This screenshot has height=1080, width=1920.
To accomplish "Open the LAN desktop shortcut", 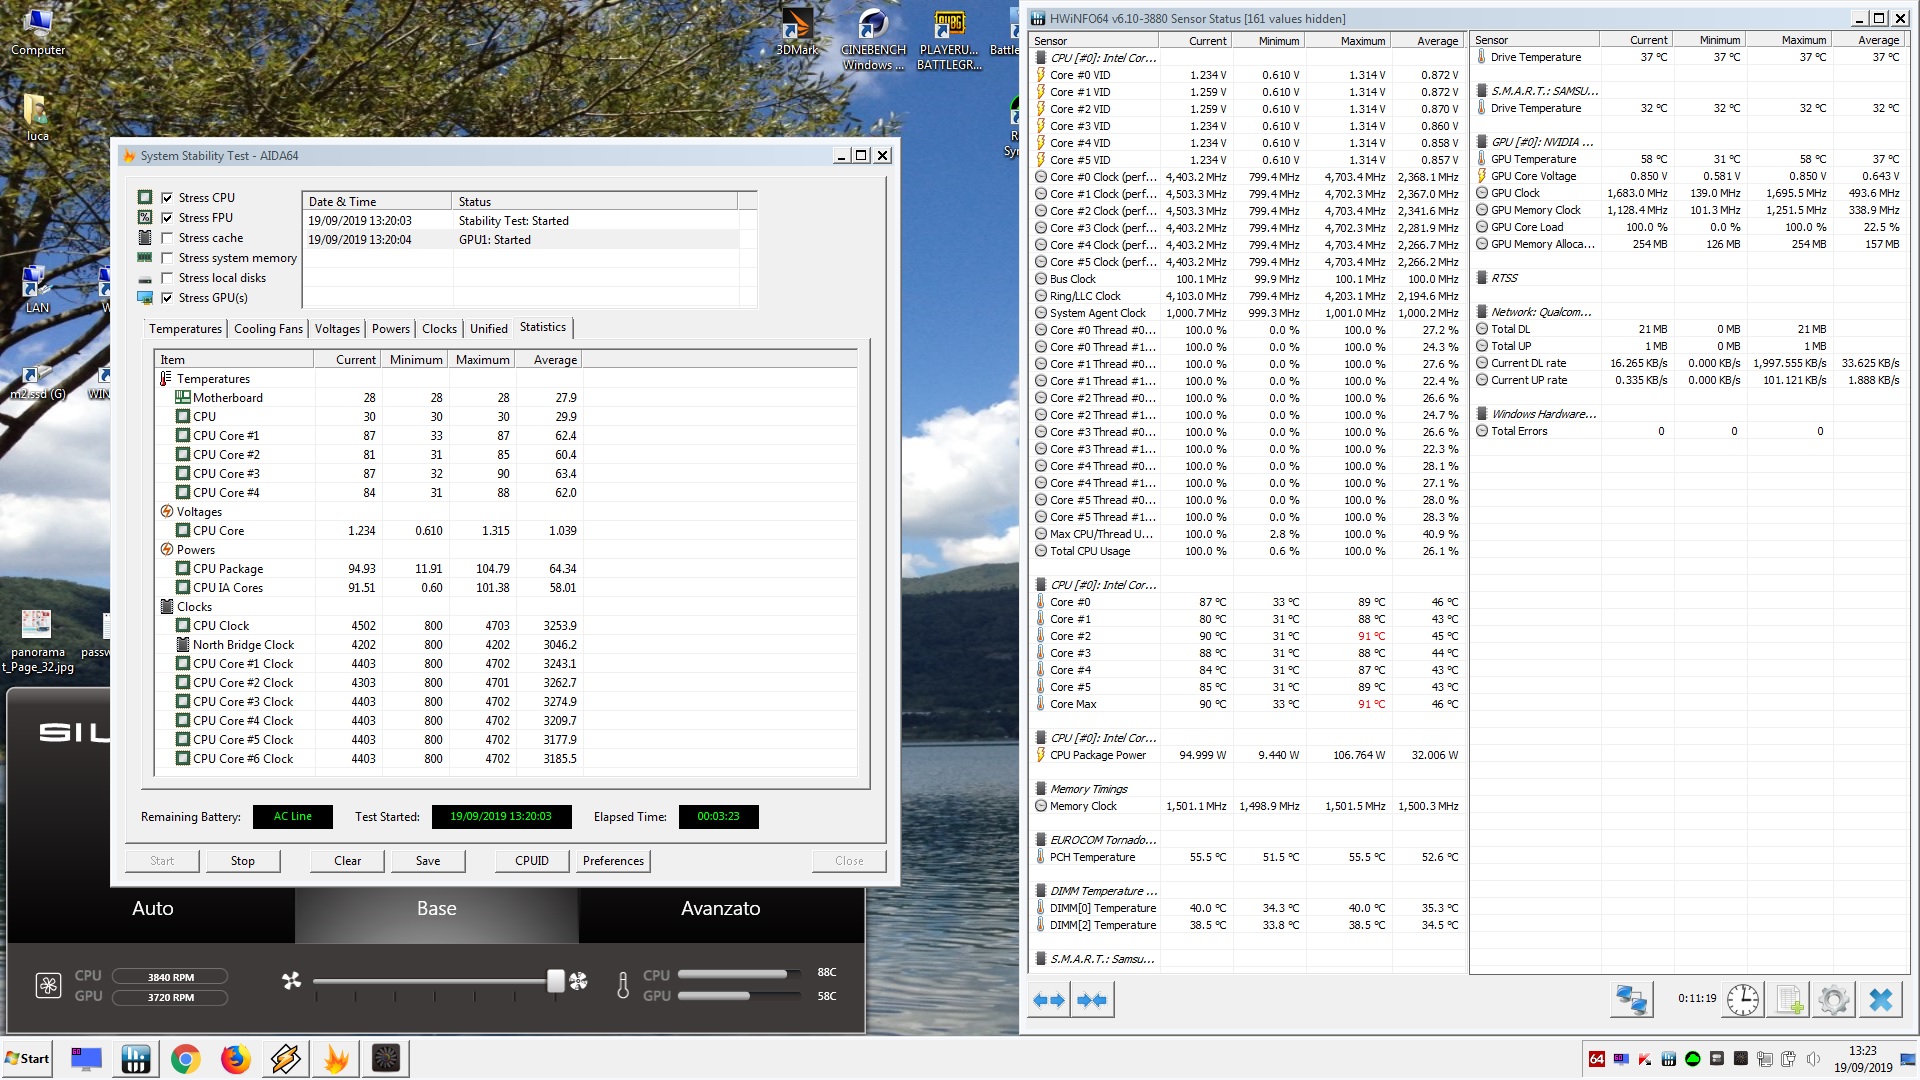I will [x=37, y=290].
